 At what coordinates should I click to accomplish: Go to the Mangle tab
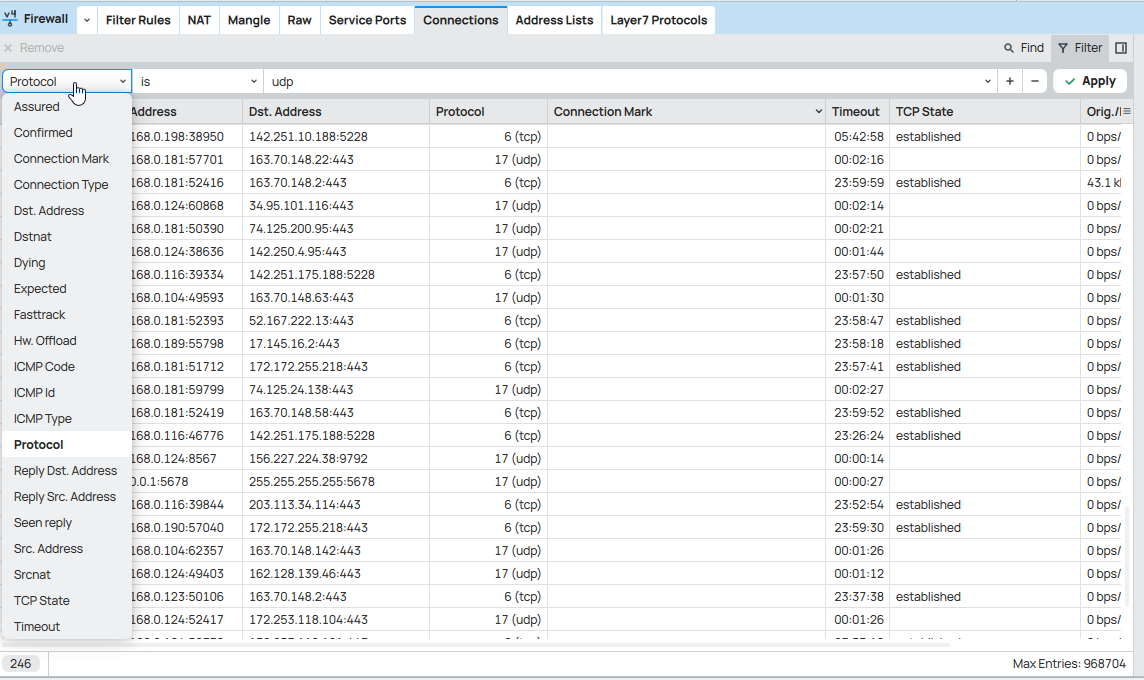pyautogui.click(x=249, y=20)
